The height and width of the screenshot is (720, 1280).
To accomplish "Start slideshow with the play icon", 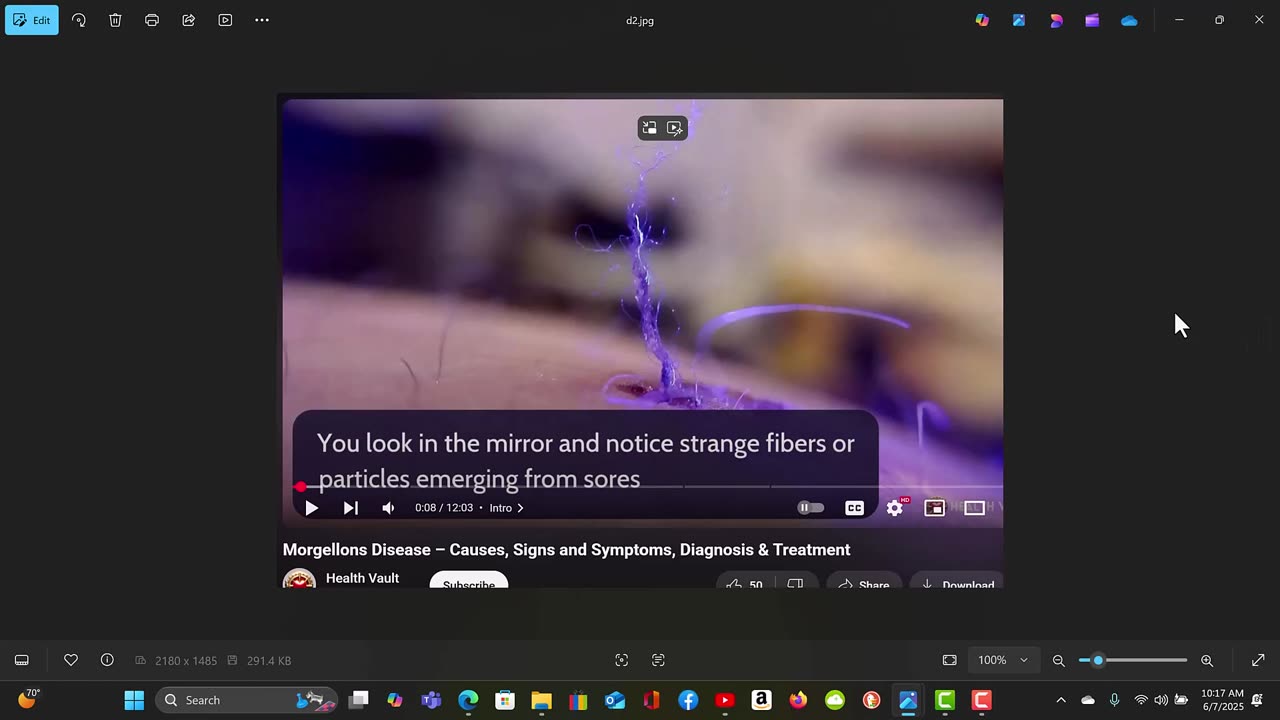I will pyautogui.click(x=225, y=20).
